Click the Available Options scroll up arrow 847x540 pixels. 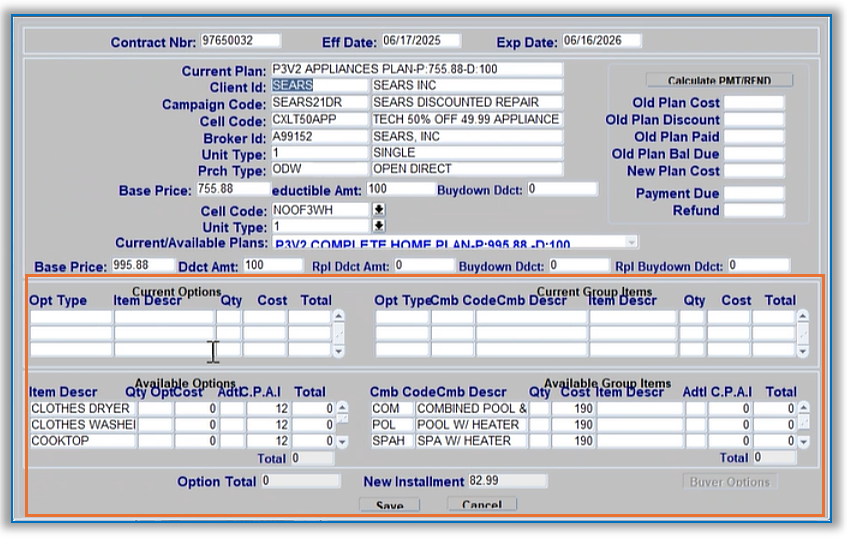[342, 407]
